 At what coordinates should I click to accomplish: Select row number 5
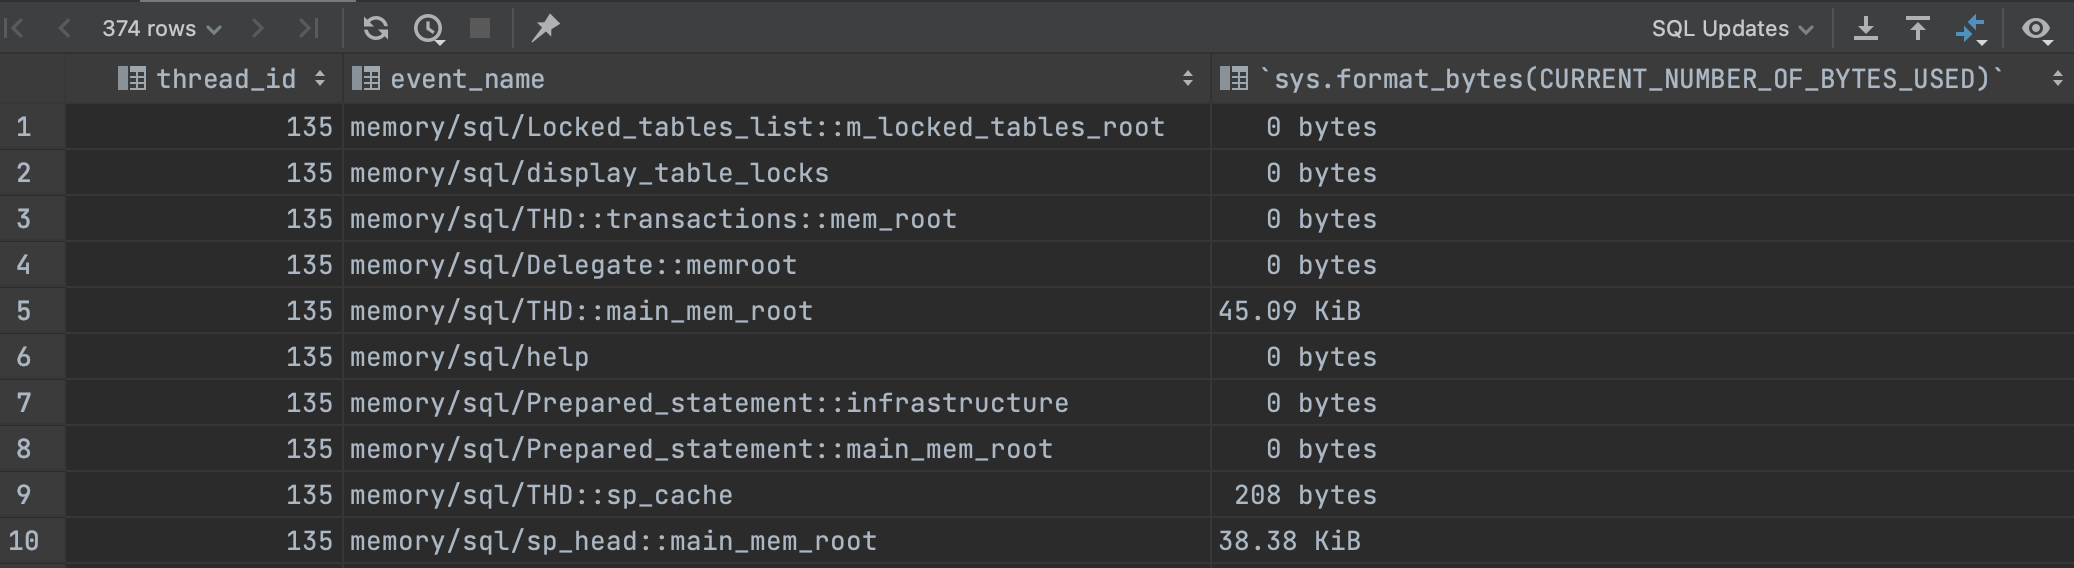pyautogui.click(x=24, y=311)
